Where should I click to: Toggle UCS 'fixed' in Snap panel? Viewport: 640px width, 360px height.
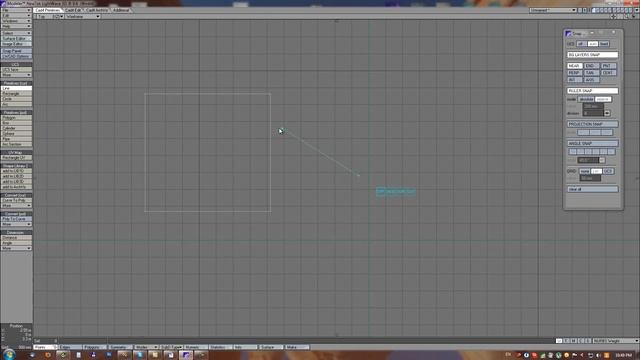pyautogui.click(x=604, y=44)
